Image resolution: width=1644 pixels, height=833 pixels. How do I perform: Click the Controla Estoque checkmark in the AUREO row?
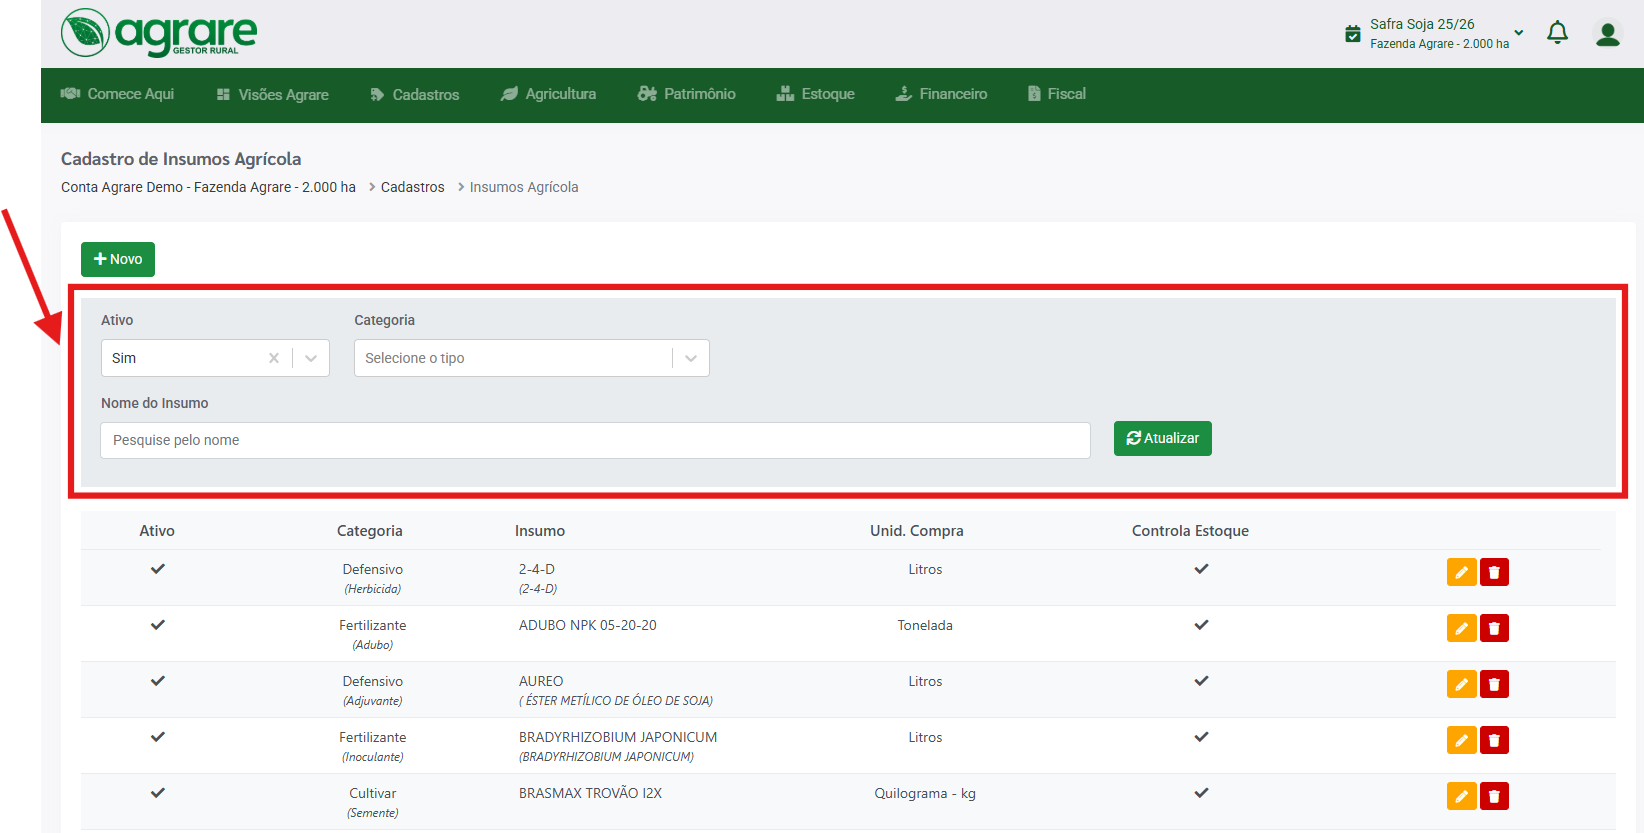[1201, 681]
